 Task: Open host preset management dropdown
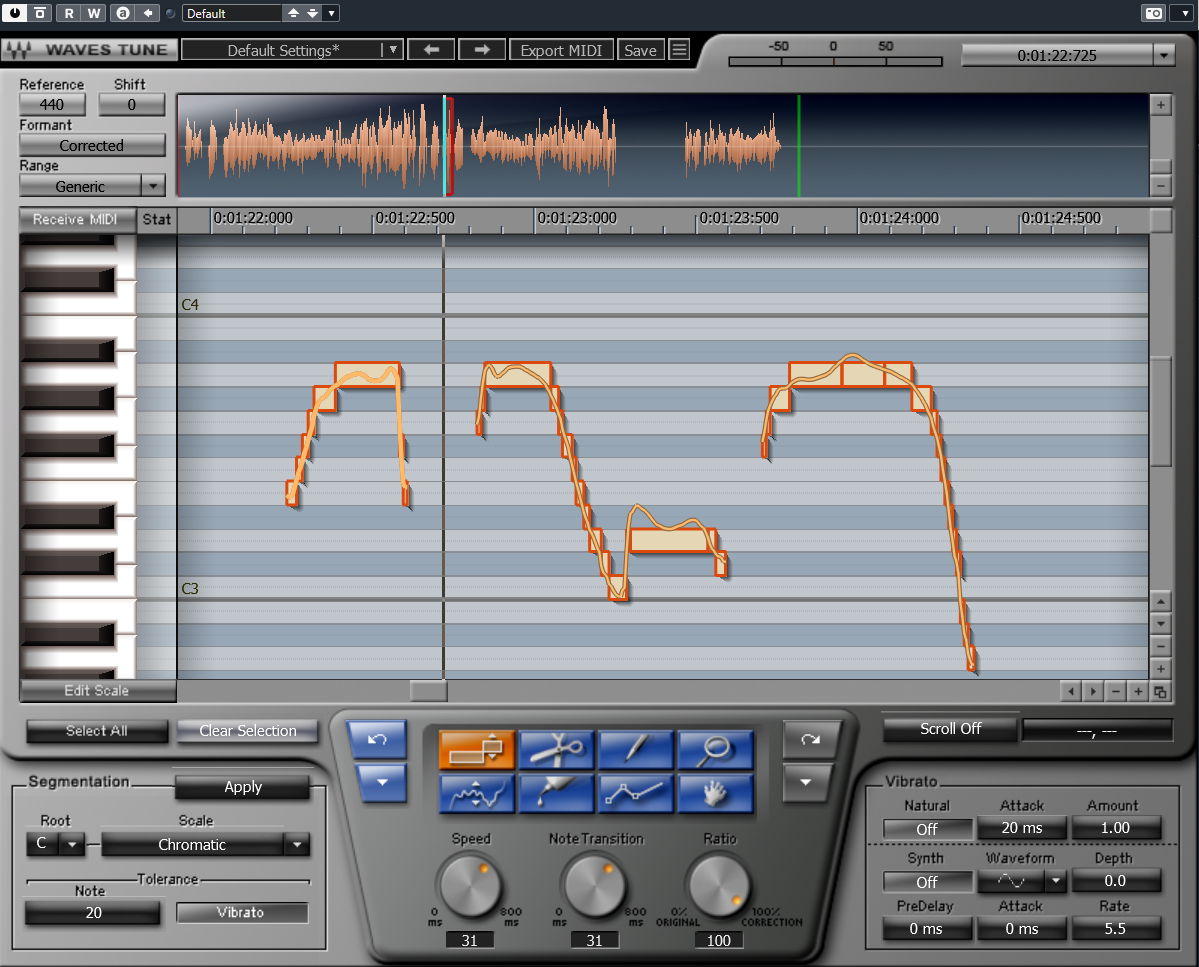pyautogui.click(x=331, y=13)
